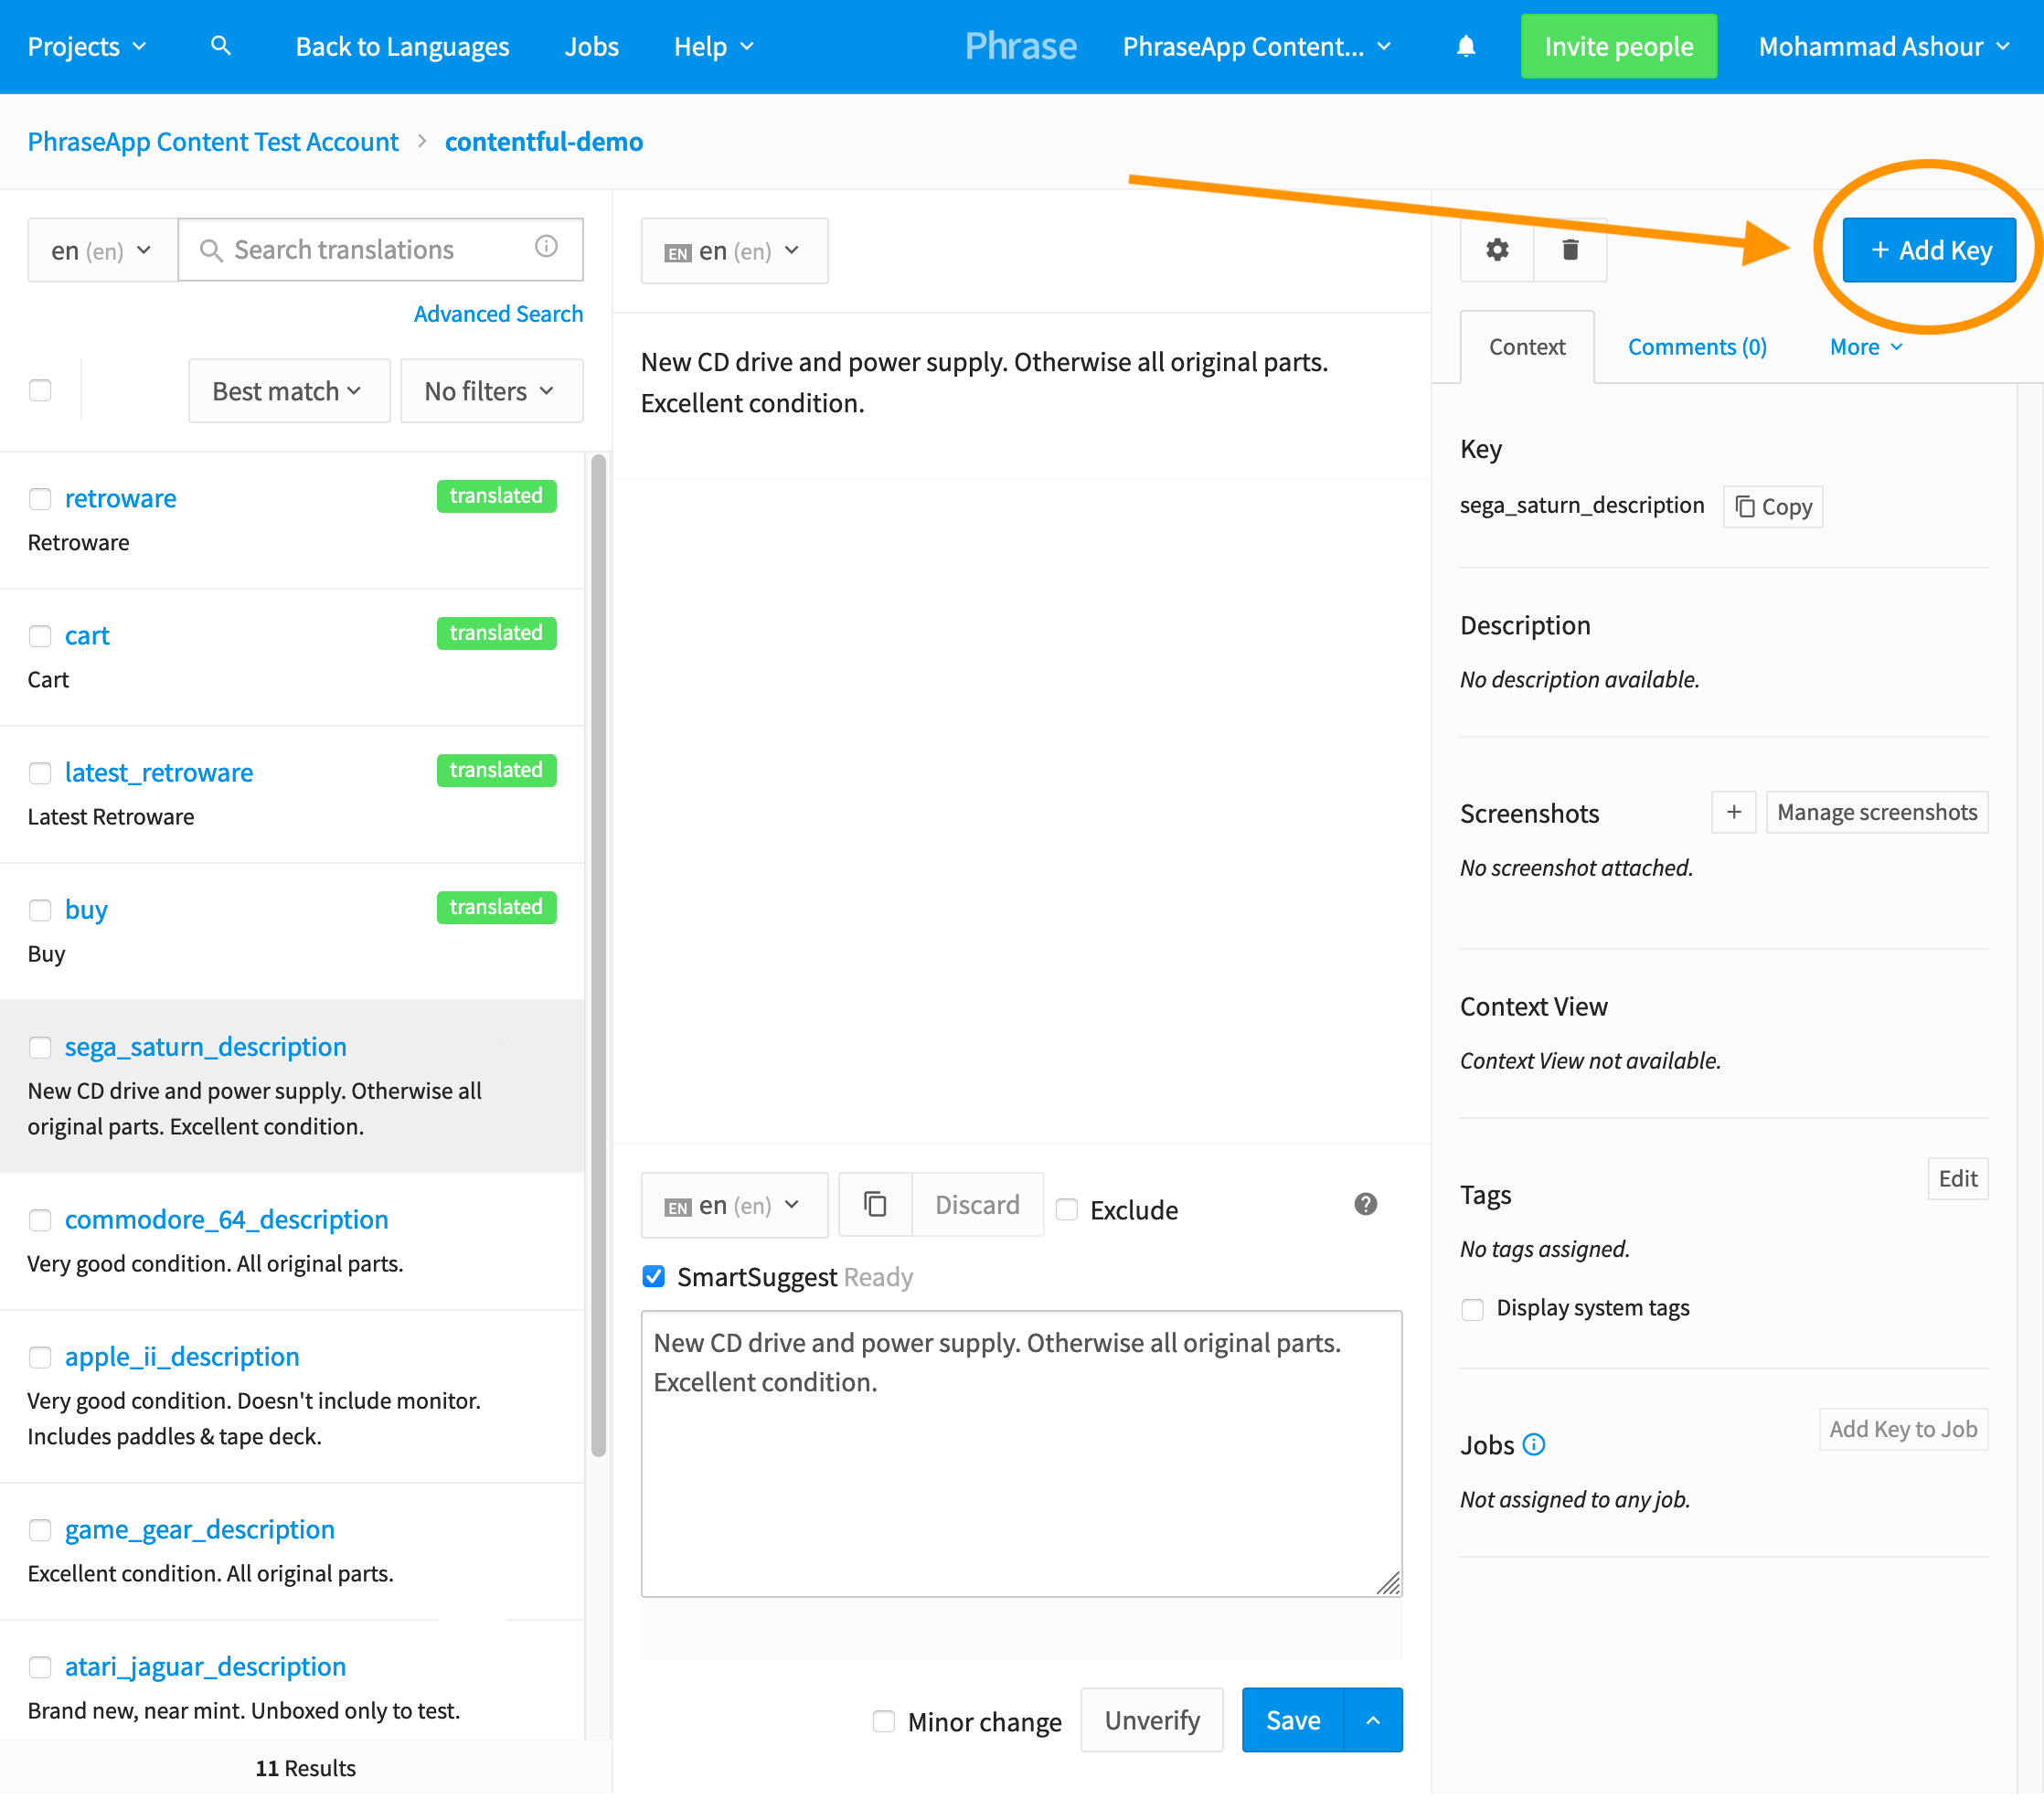Enable the Minor change checkbox

pyautogui.click(x=884, y=1720)
